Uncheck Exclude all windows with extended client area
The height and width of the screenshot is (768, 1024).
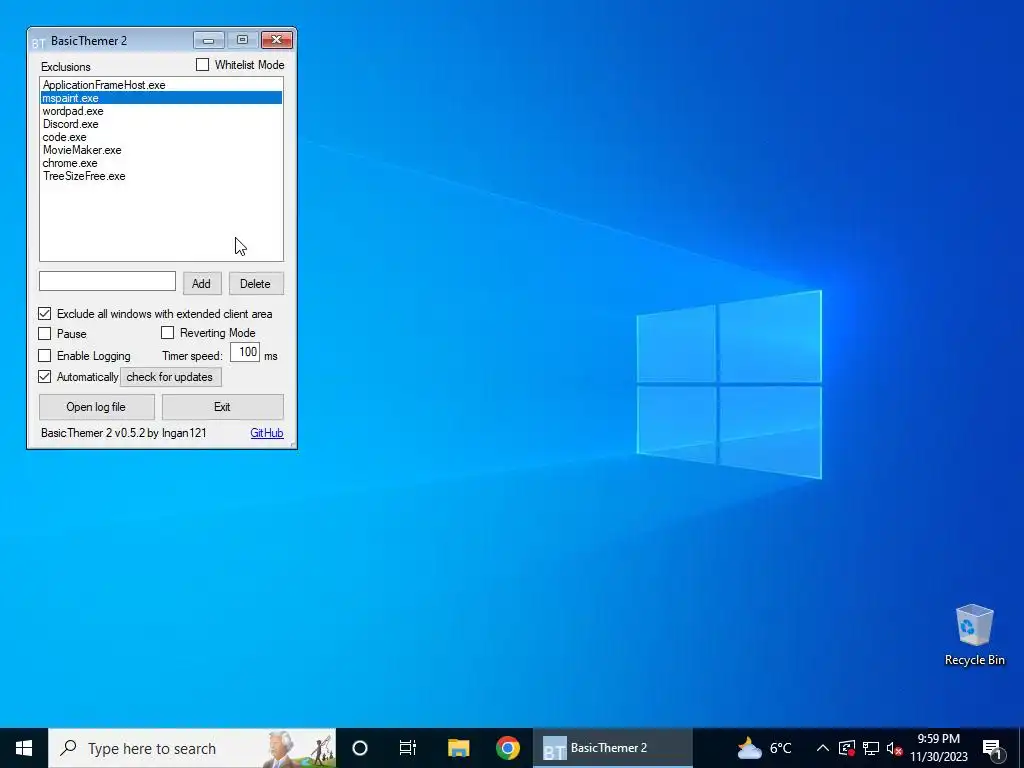point(44,313)
